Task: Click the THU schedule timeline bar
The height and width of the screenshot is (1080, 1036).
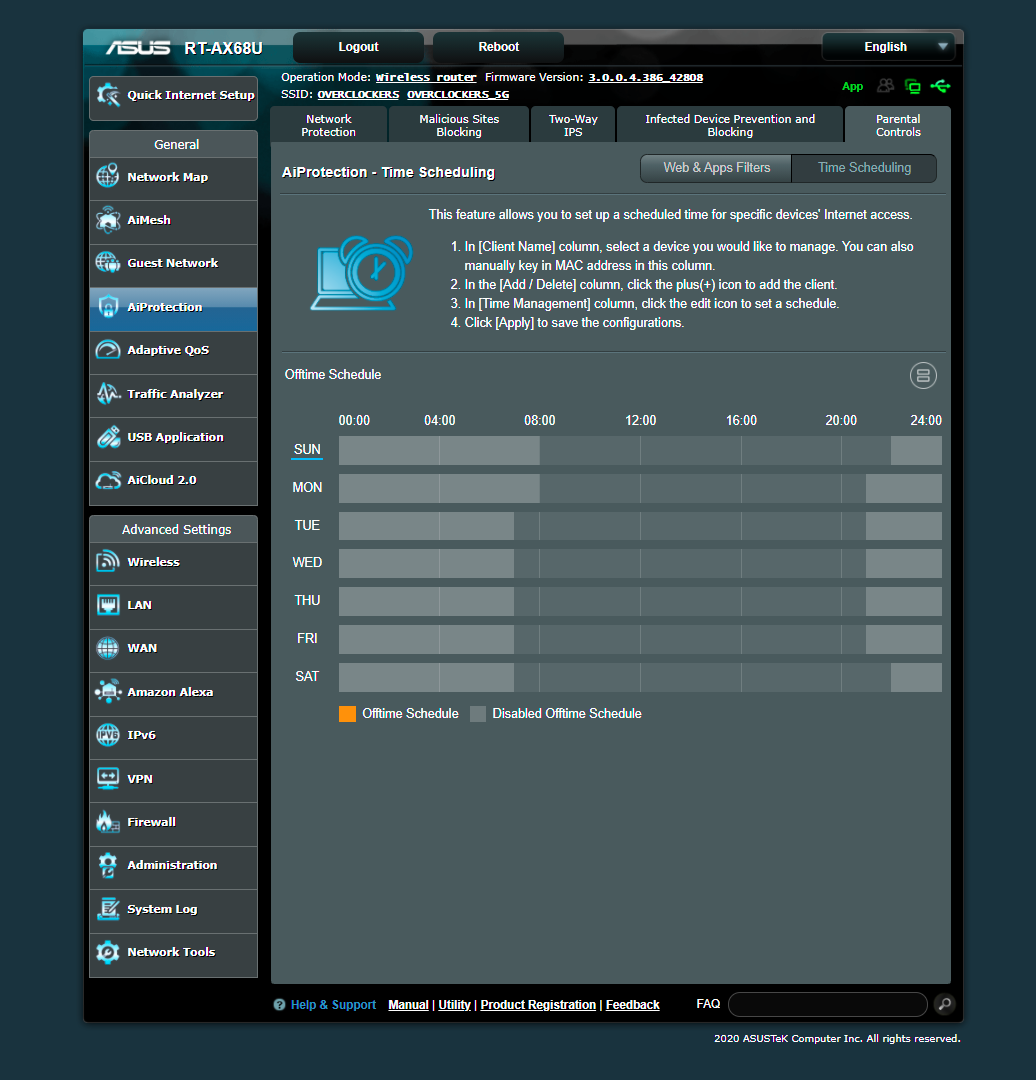Action: [x=640, y=601]
